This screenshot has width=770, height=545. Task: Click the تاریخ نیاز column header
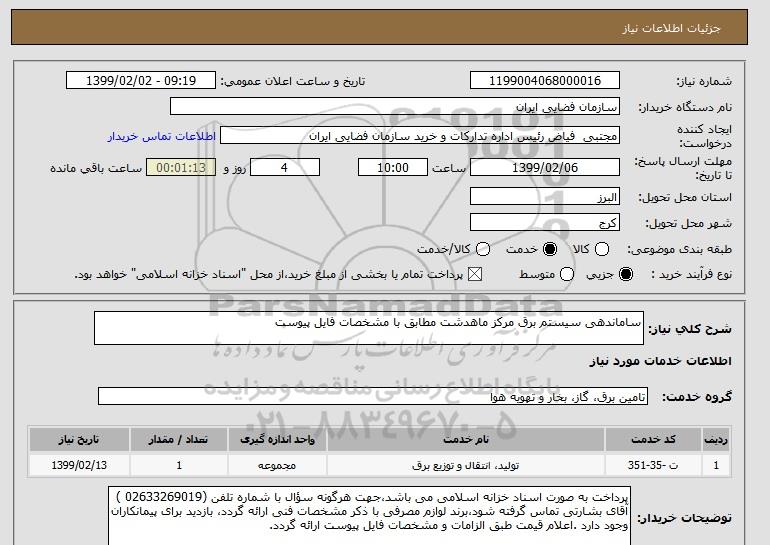(79, 439)
